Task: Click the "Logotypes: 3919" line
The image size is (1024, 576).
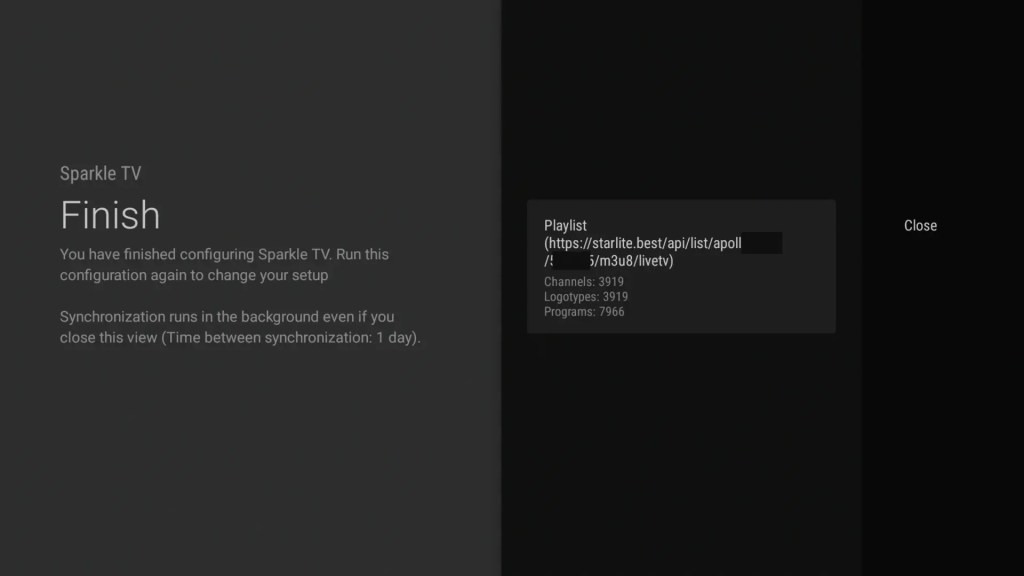Action: [x=586, y=297]
